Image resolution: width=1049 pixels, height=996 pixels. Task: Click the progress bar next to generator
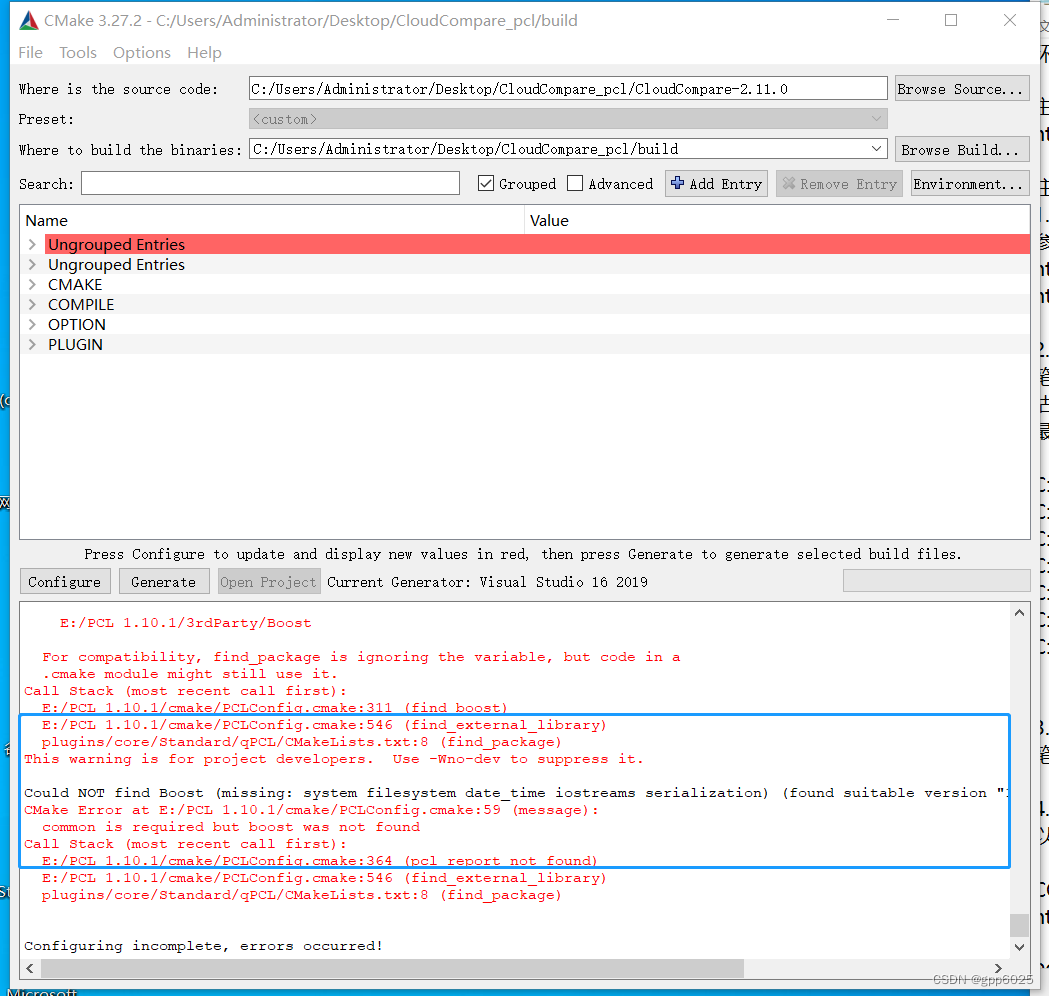pyautogui.click(x=936, y=581)
